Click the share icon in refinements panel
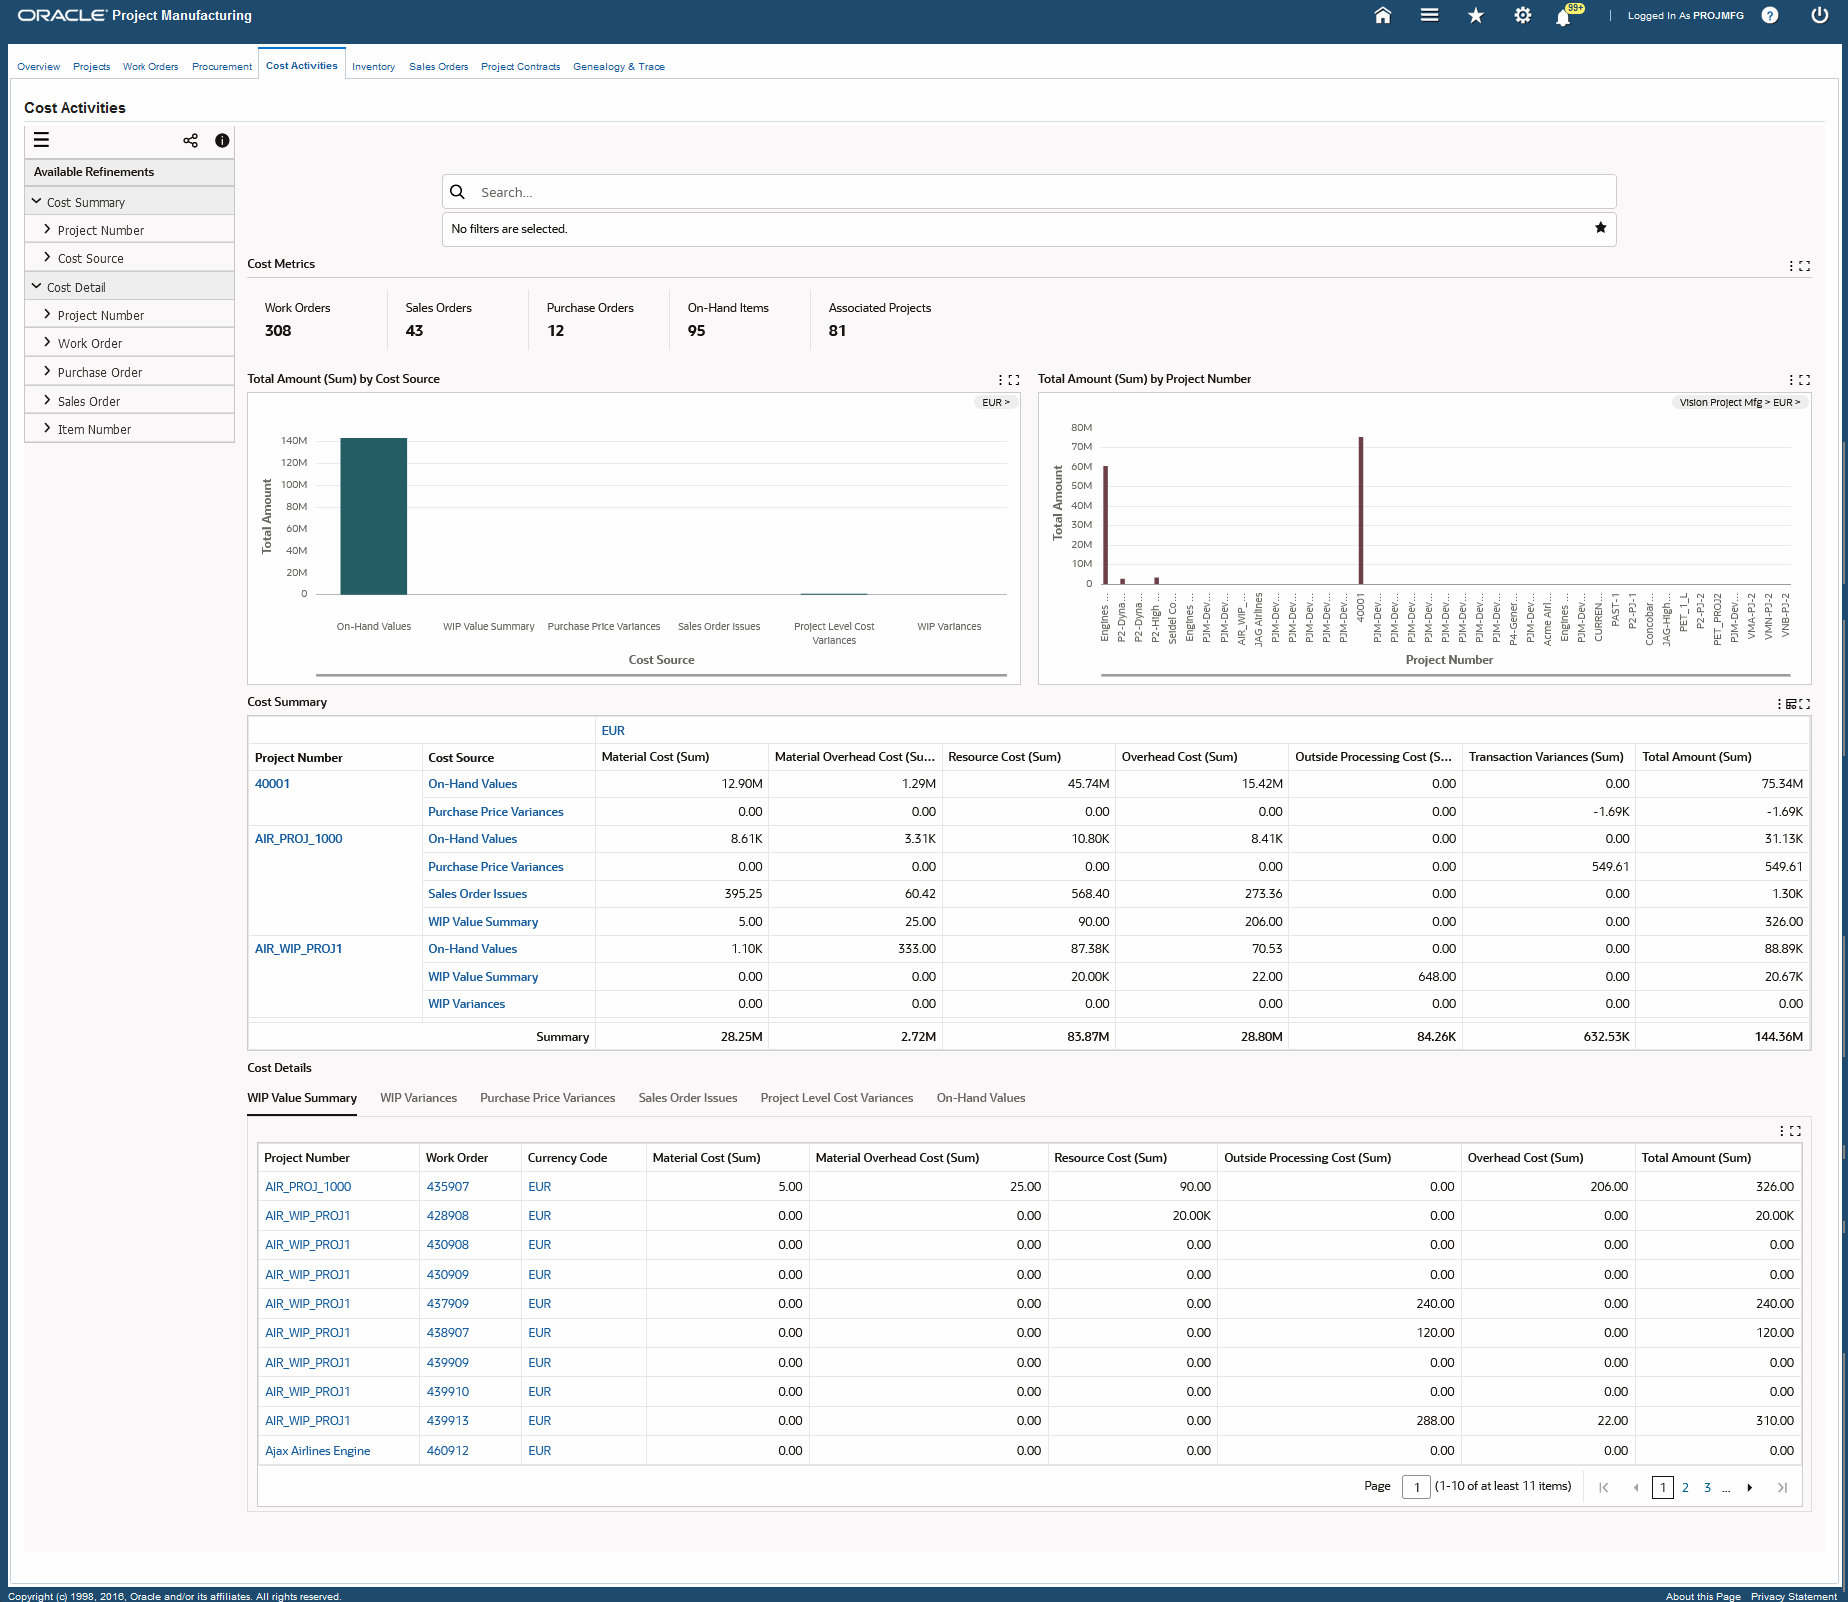Screen dimensions: 1848x1602 [190, 140]
